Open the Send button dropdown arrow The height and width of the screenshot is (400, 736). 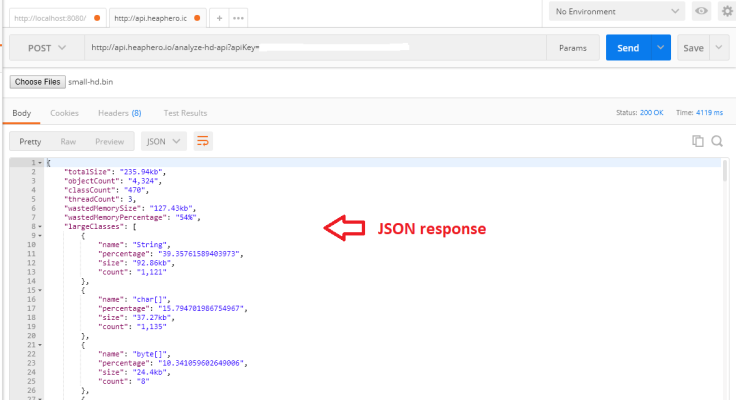(x=660, y=48)
